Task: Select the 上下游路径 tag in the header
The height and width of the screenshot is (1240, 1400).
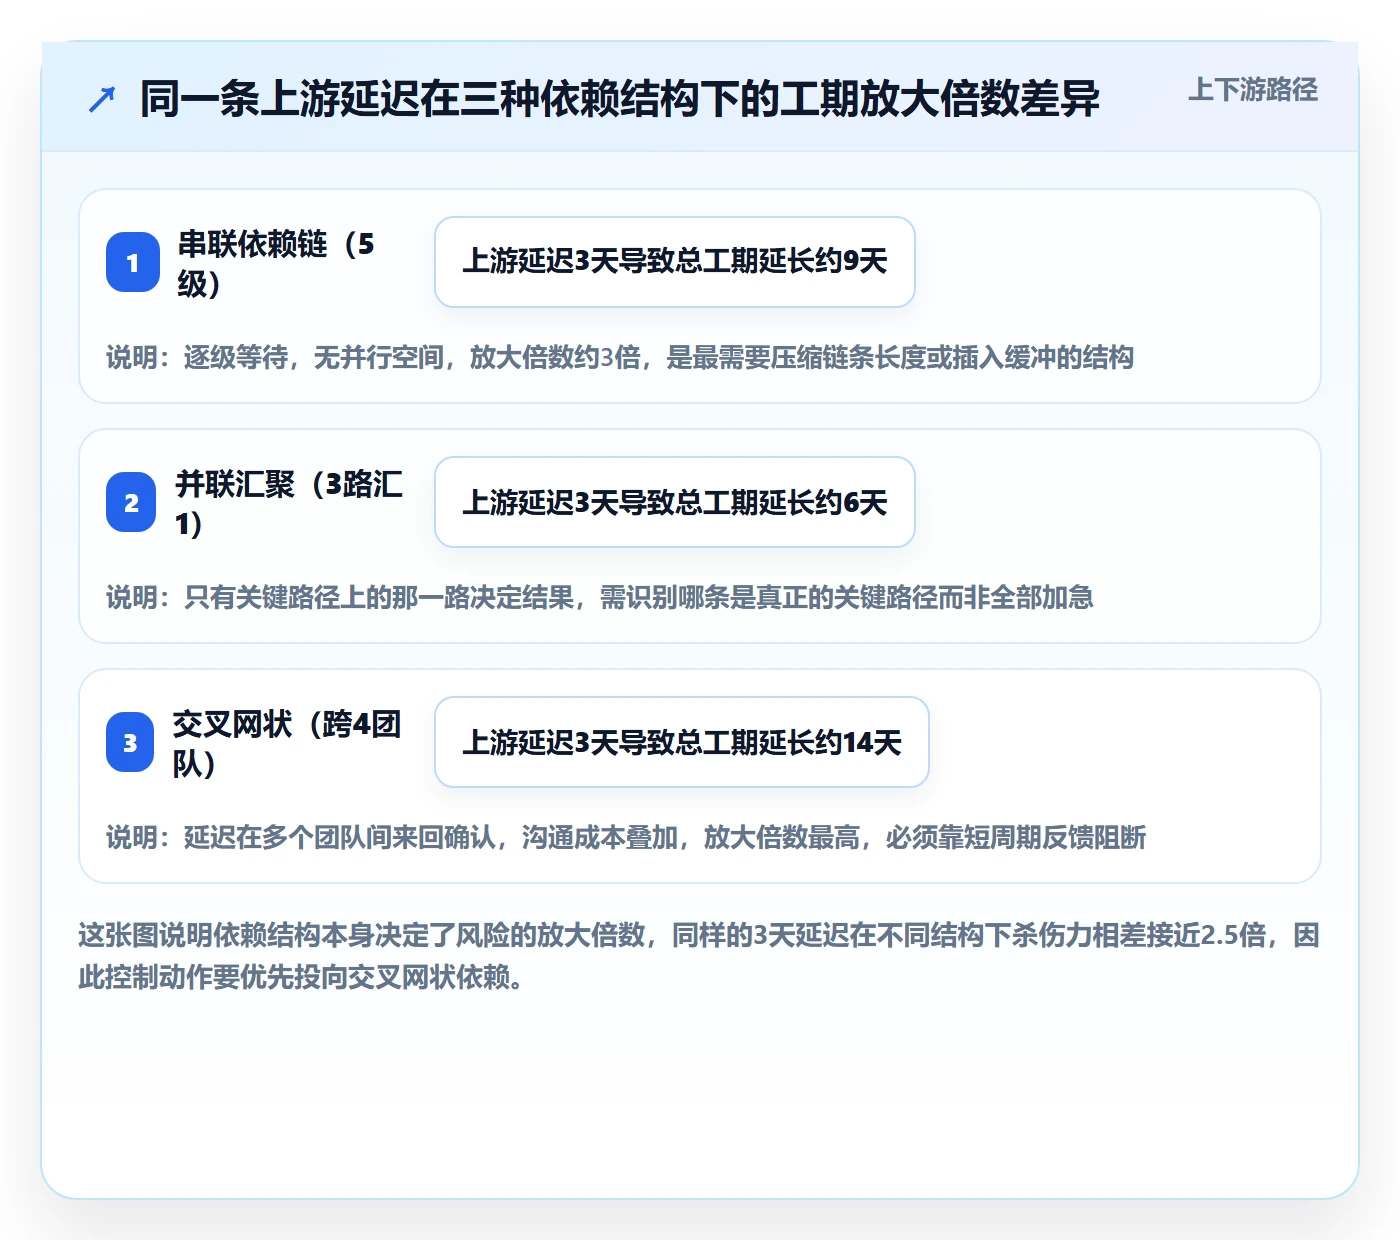Action: coord(1253,90)
